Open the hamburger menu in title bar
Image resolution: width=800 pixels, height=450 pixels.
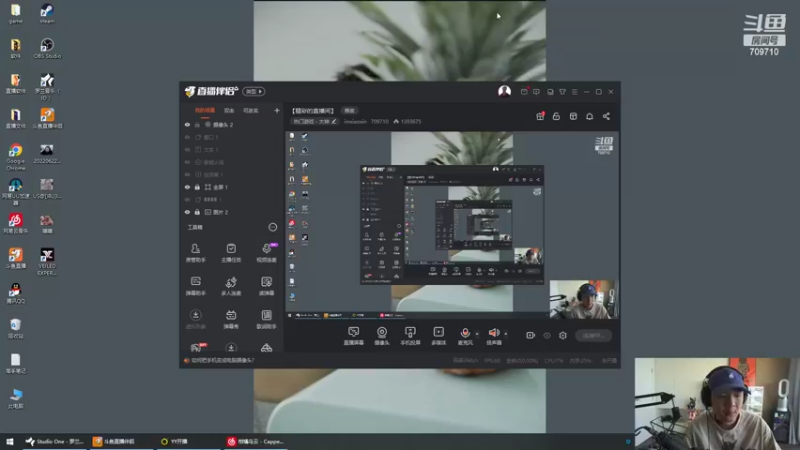pos(574,92)
